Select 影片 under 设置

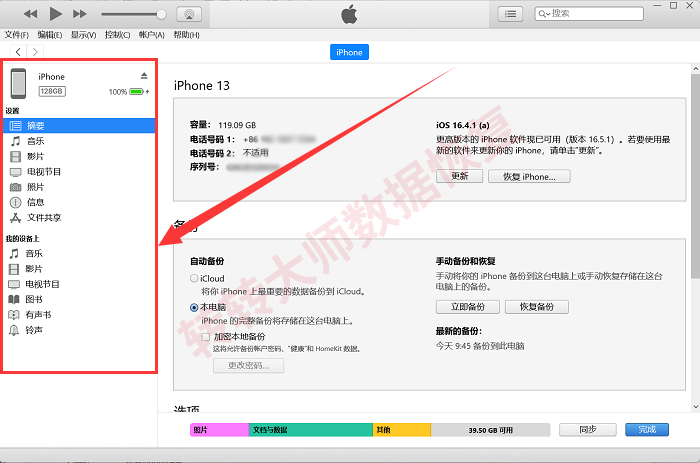click(79, 156)
